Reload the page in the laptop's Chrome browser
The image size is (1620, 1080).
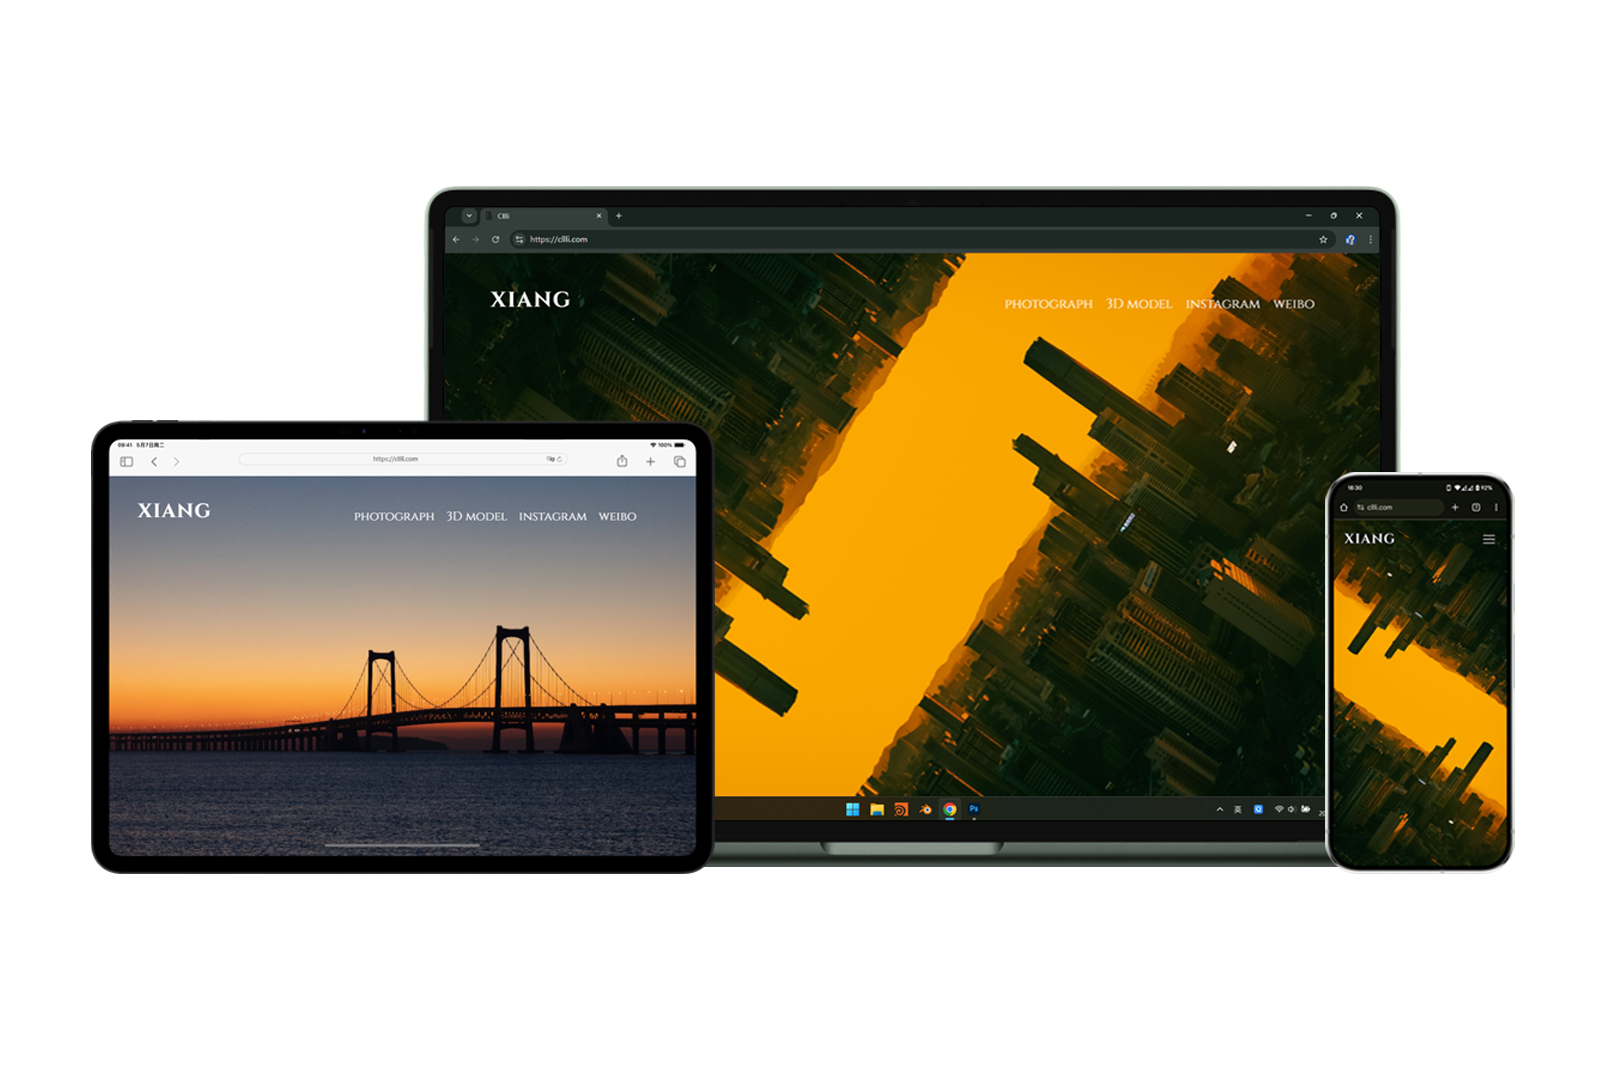point(495,239)
